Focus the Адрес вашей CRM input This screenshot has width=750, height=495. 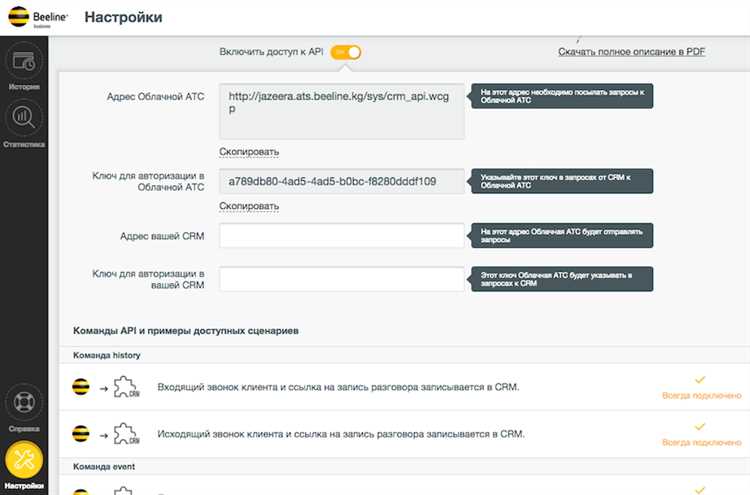(342, 235)
